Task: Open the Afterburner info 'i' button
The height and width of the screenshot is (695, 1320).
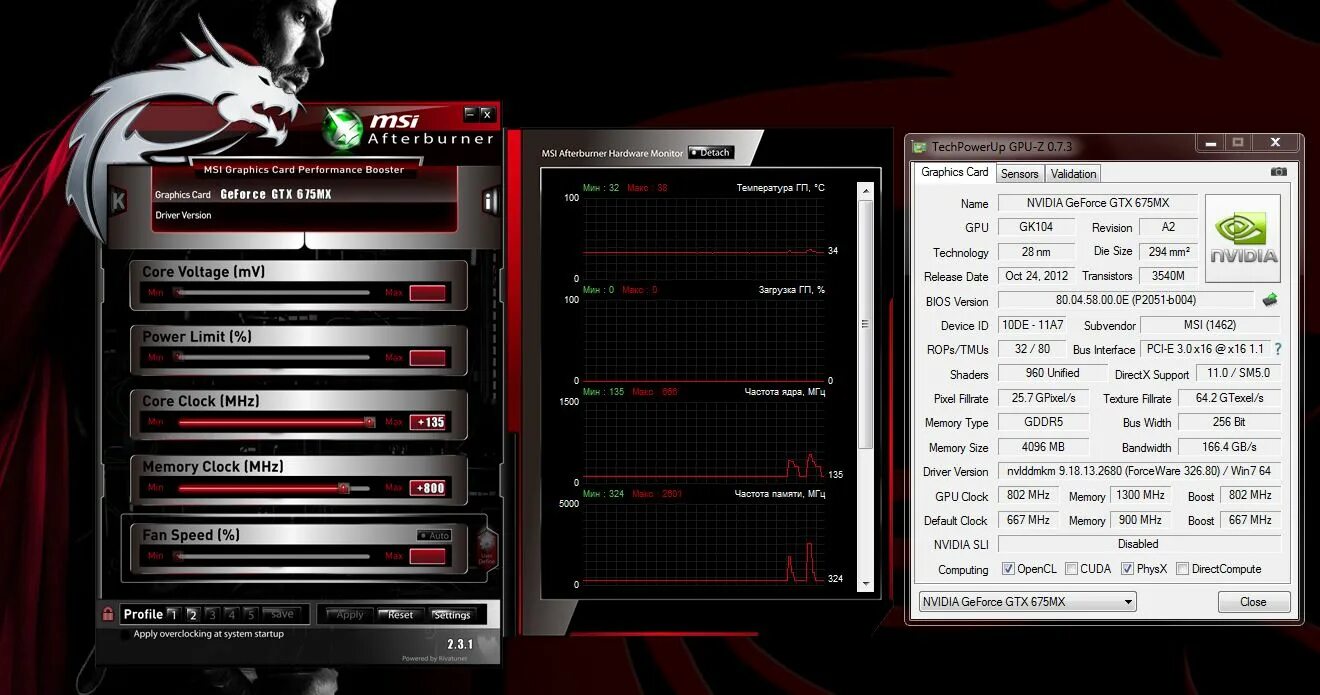Action: coord(489,201)
